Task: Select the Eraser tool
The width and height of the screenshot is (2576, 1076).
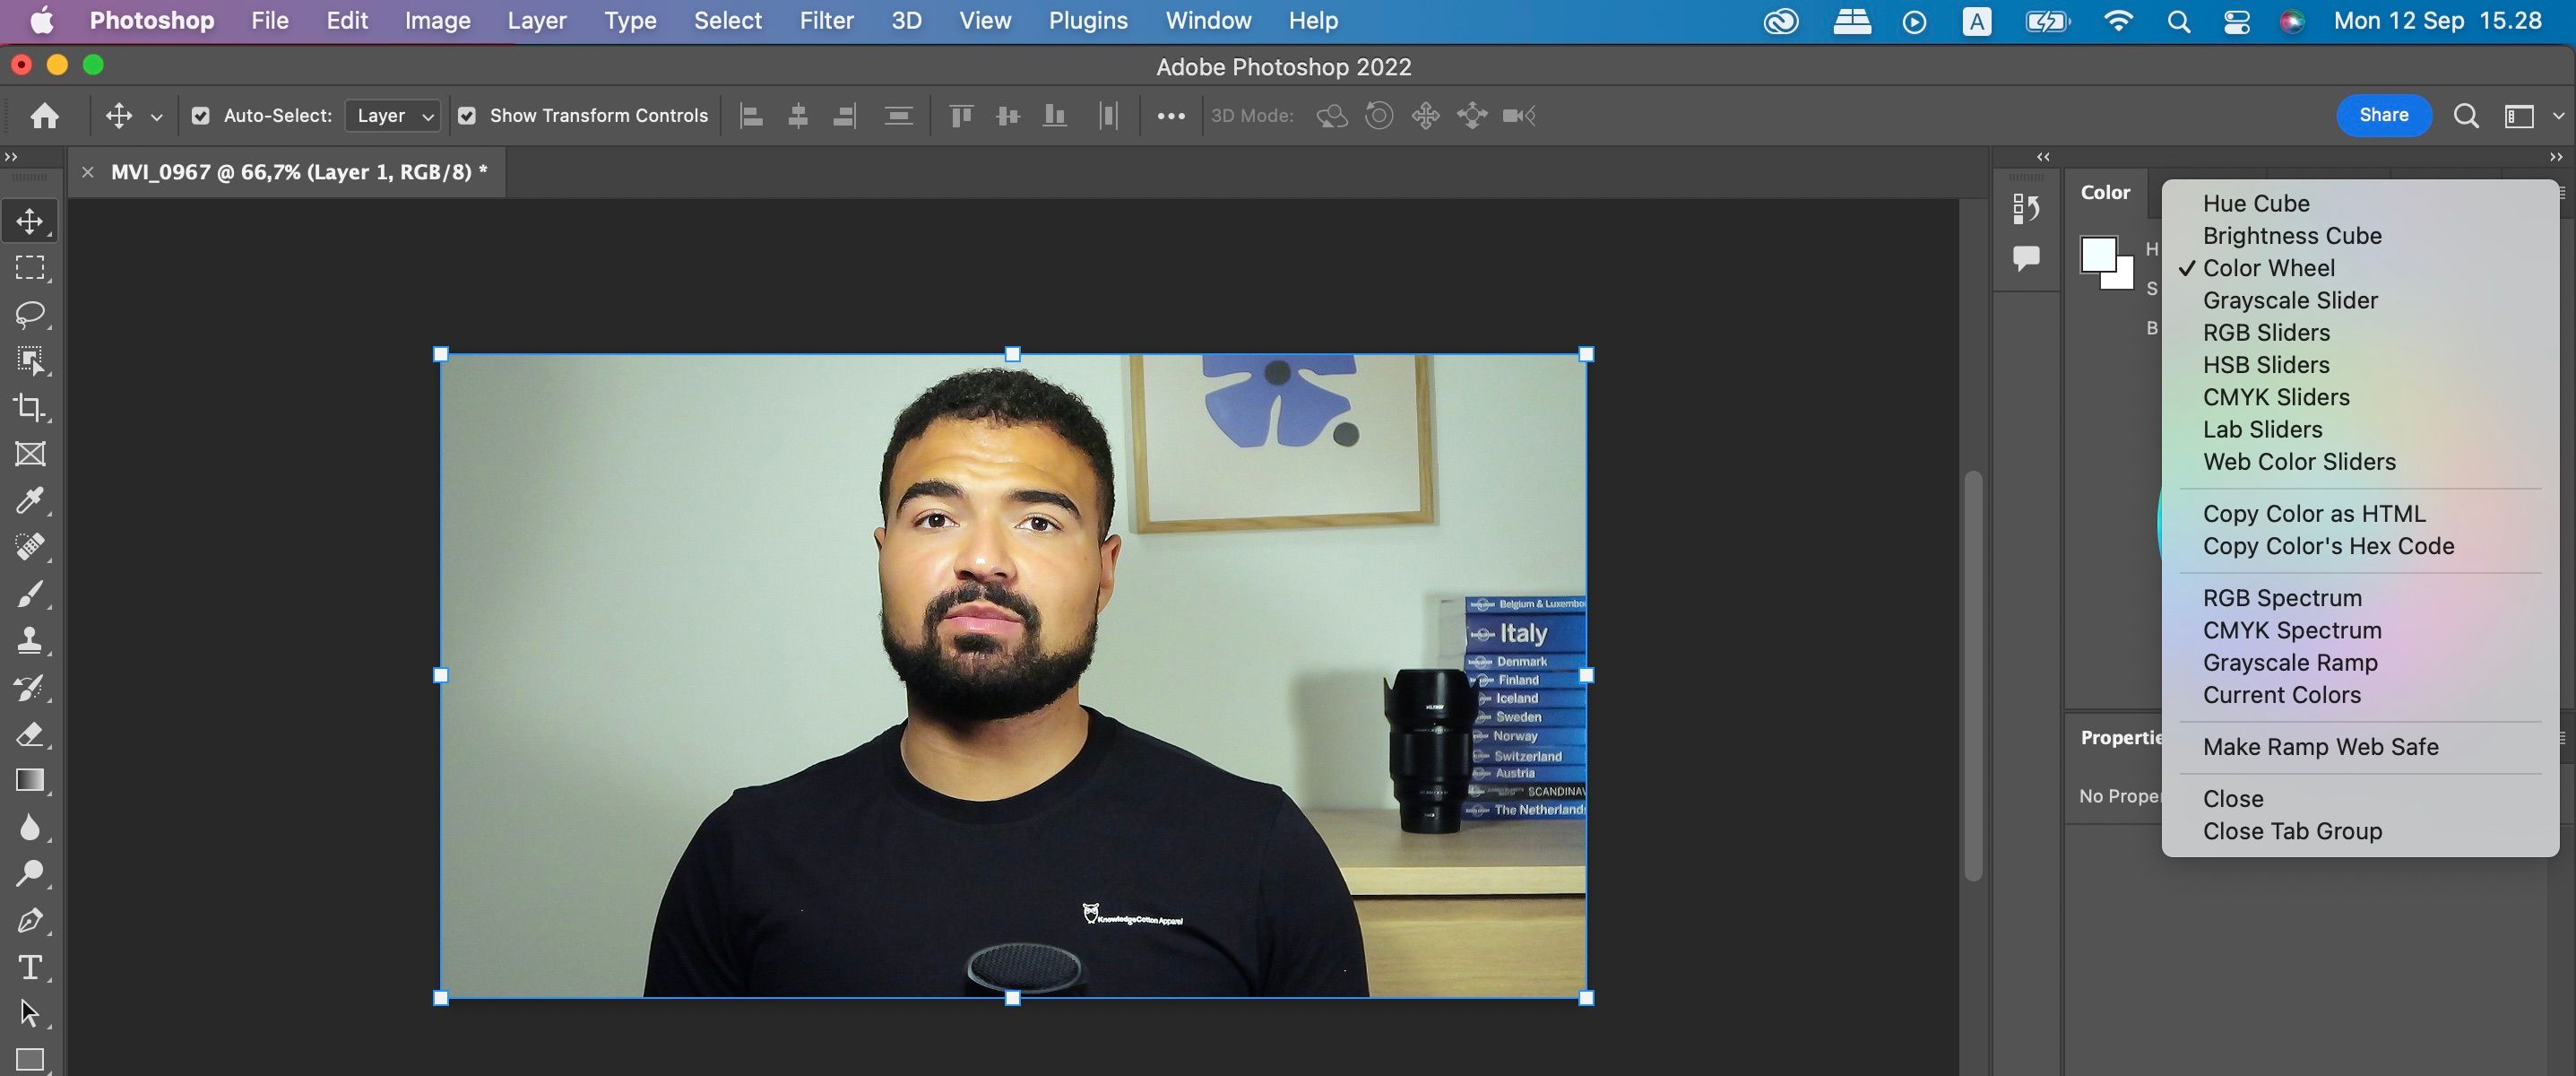Action: click(30, 734)
